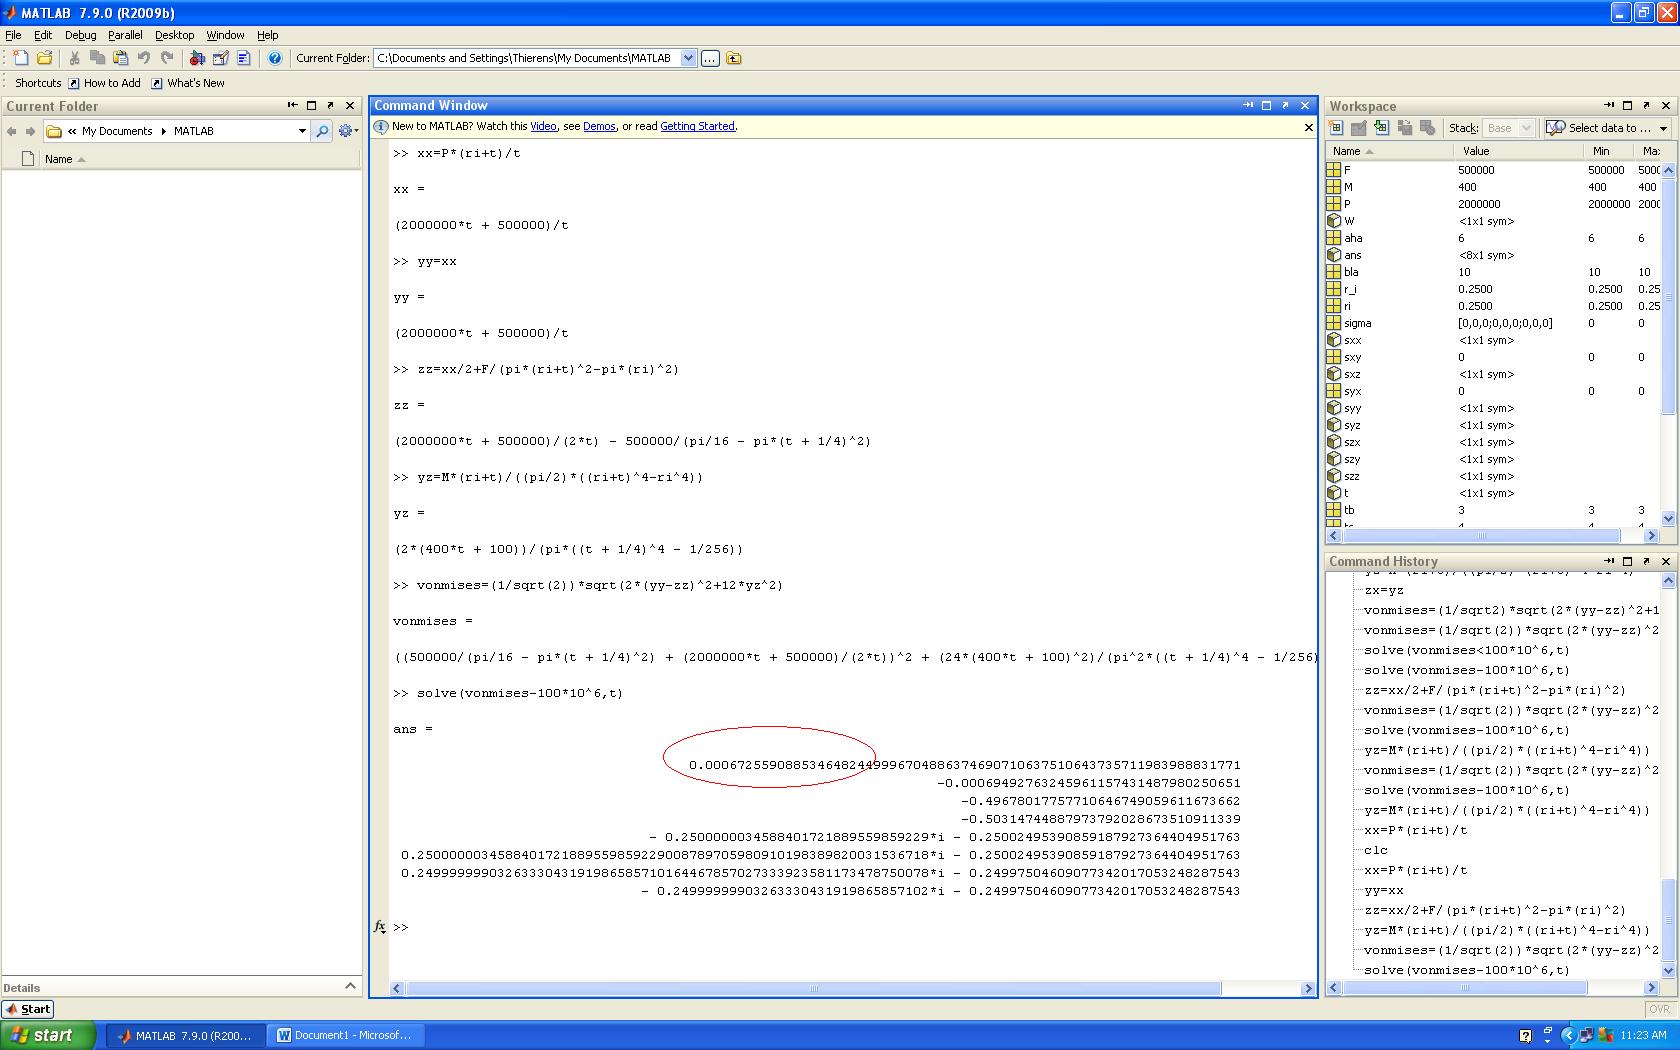
Task: Create new variable in Workspace toolbar
Action: pyautogui.click(x=1335, y=128)
